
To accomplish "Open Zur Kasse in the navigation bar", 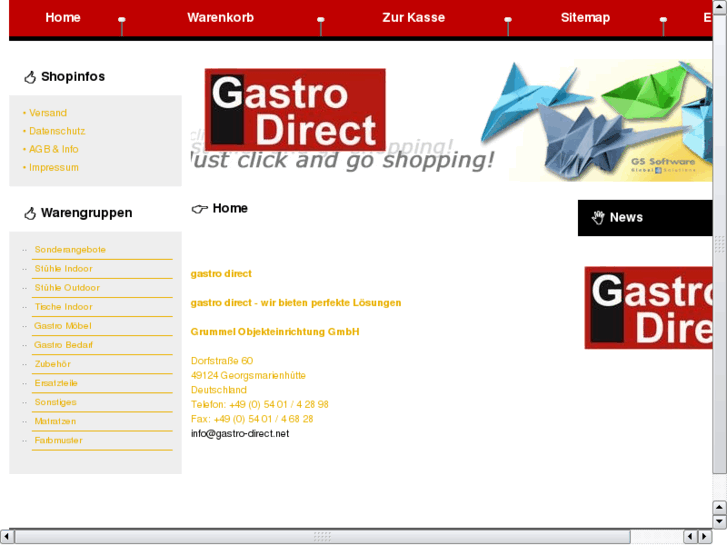I will (413, 18).
